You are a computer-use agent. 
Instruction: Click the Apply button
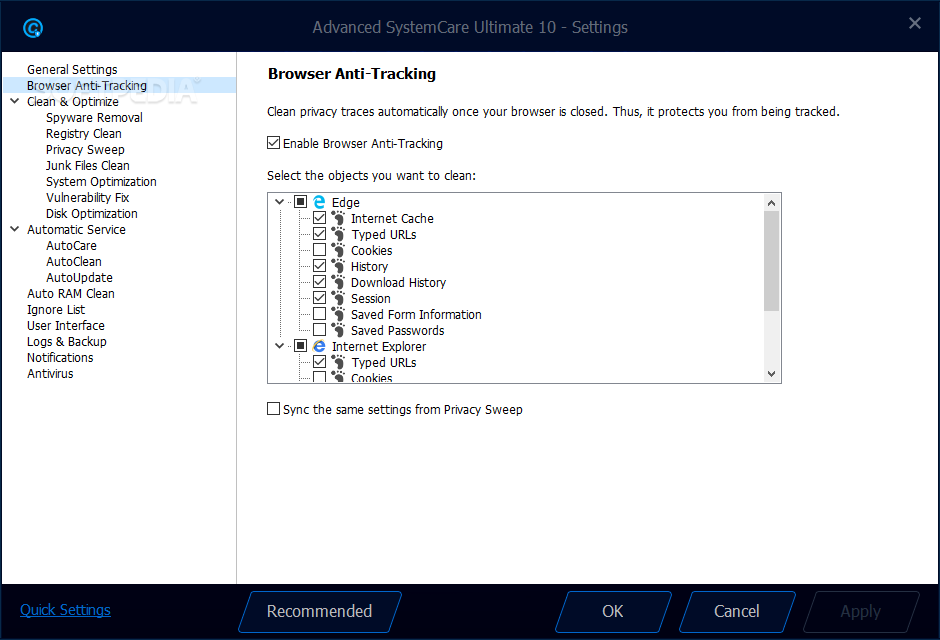[x=861, y=611]
